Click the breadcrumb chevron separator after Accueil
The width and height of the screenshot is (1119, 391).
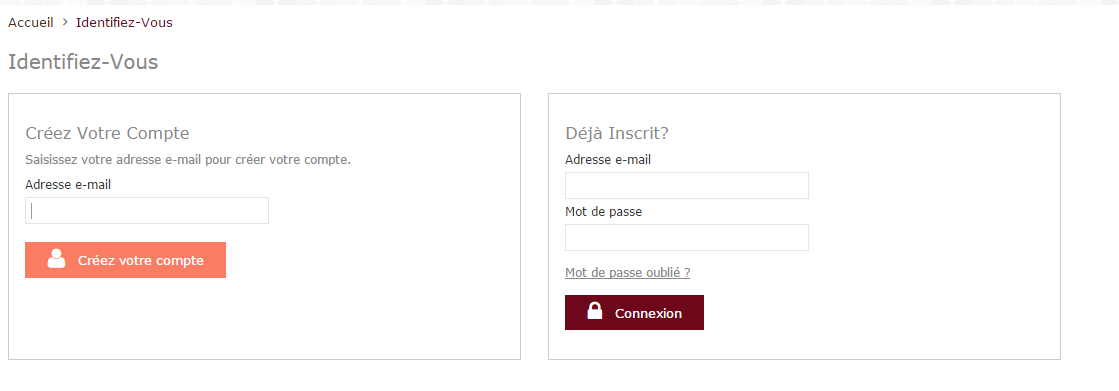click(x=65, y=22)
